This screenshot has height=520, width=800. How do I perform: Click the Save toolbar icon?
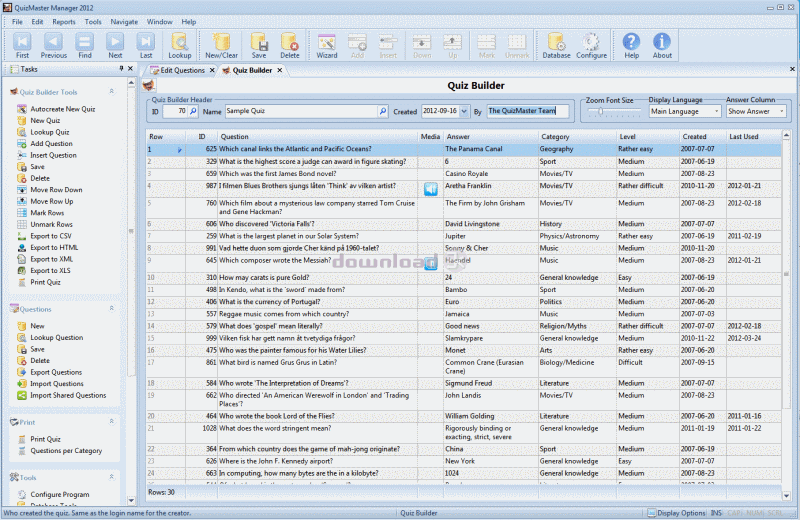coord(259,45)
